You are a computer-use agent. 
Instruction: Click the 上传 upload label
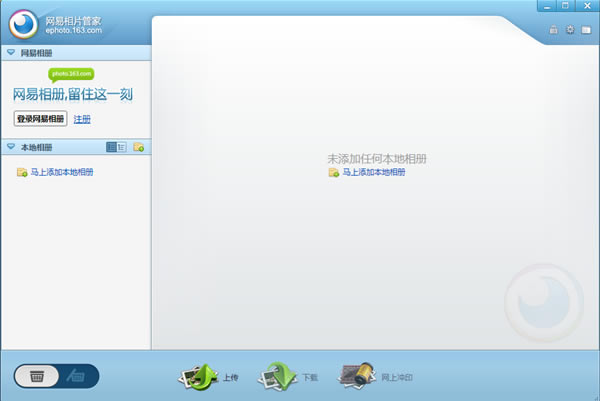pos(231,378)
